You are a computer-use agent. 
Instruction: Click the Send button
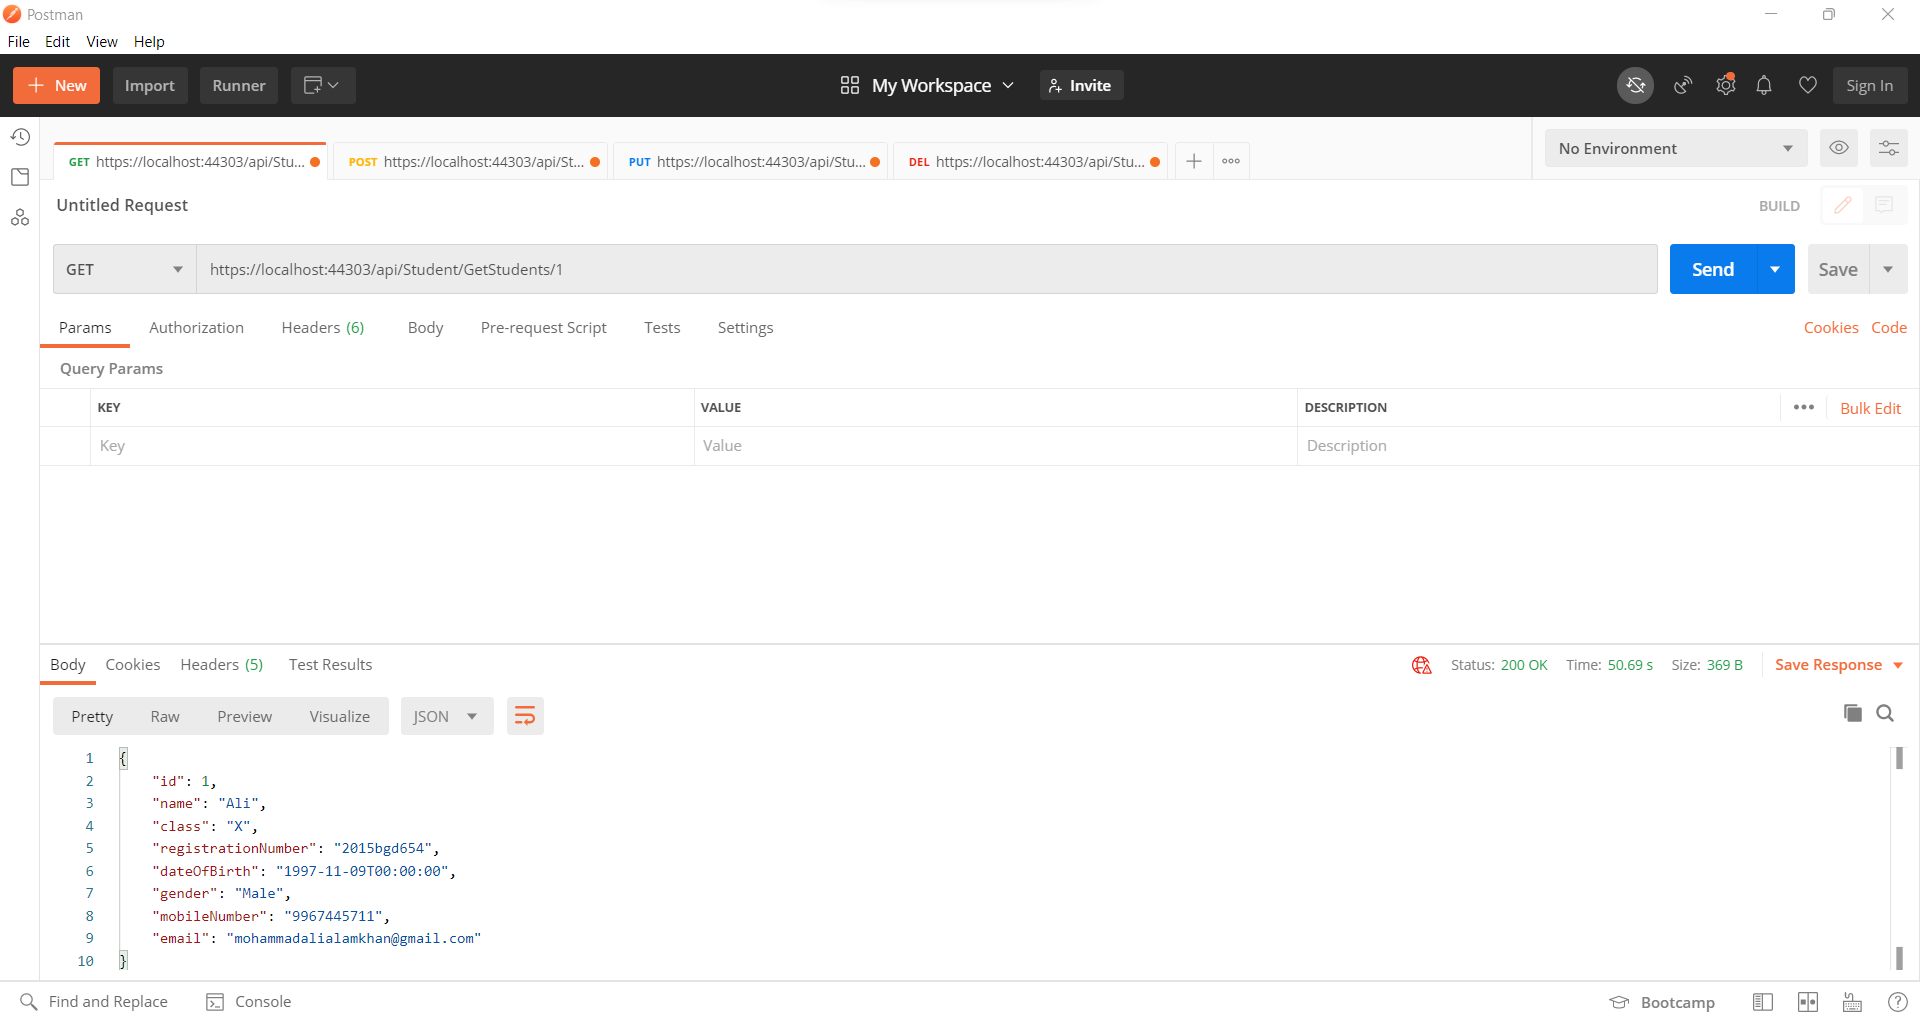coord(1712,268)
